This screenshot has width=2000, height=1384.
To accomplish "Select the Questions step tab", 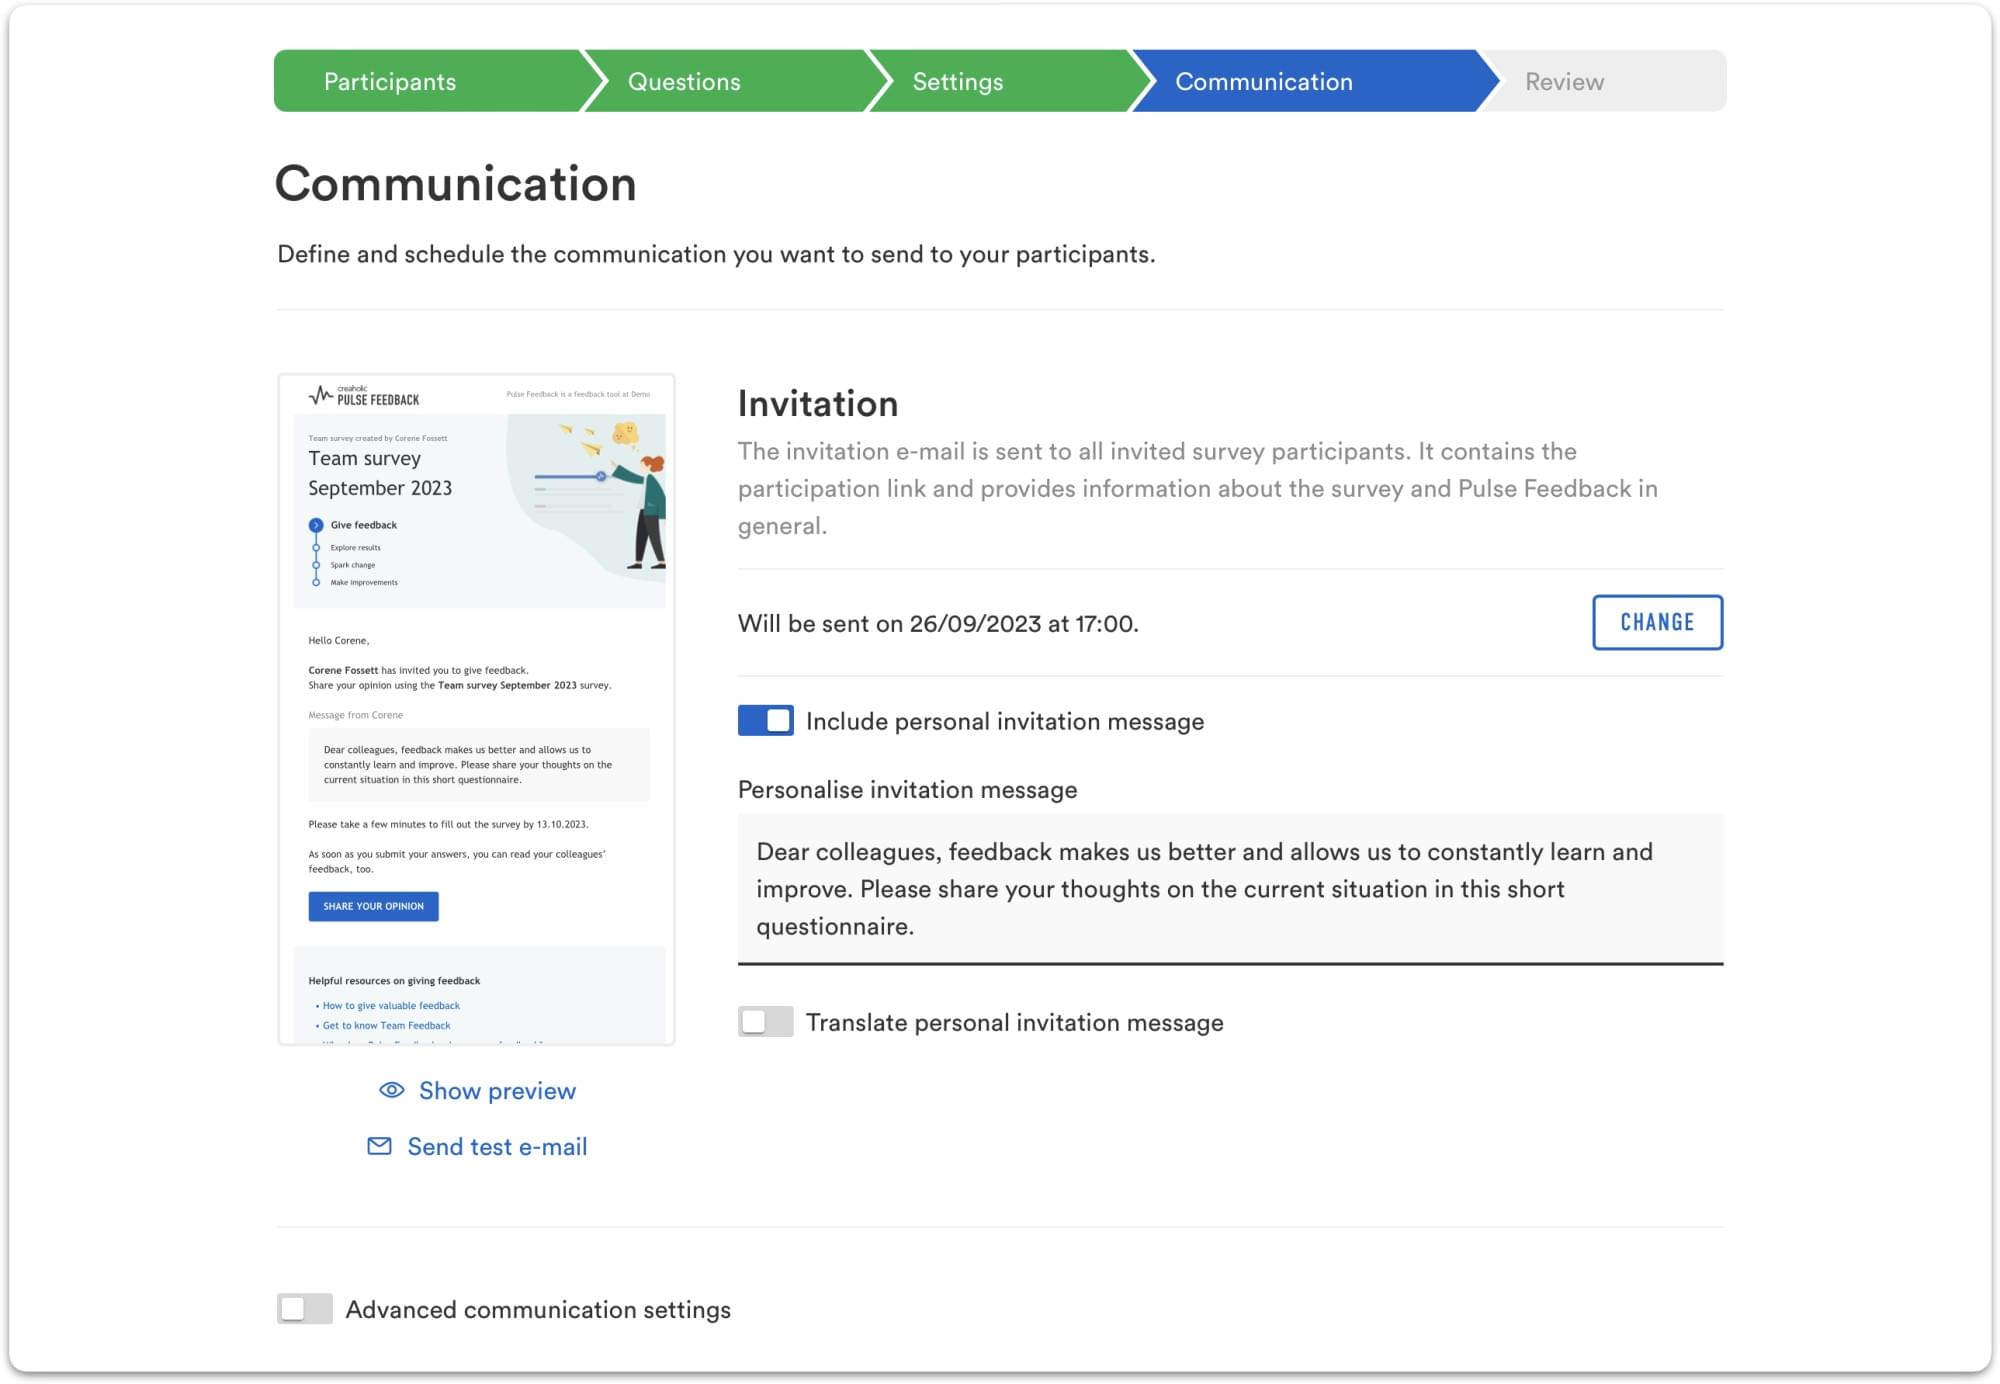I will (x=683, y=81).
